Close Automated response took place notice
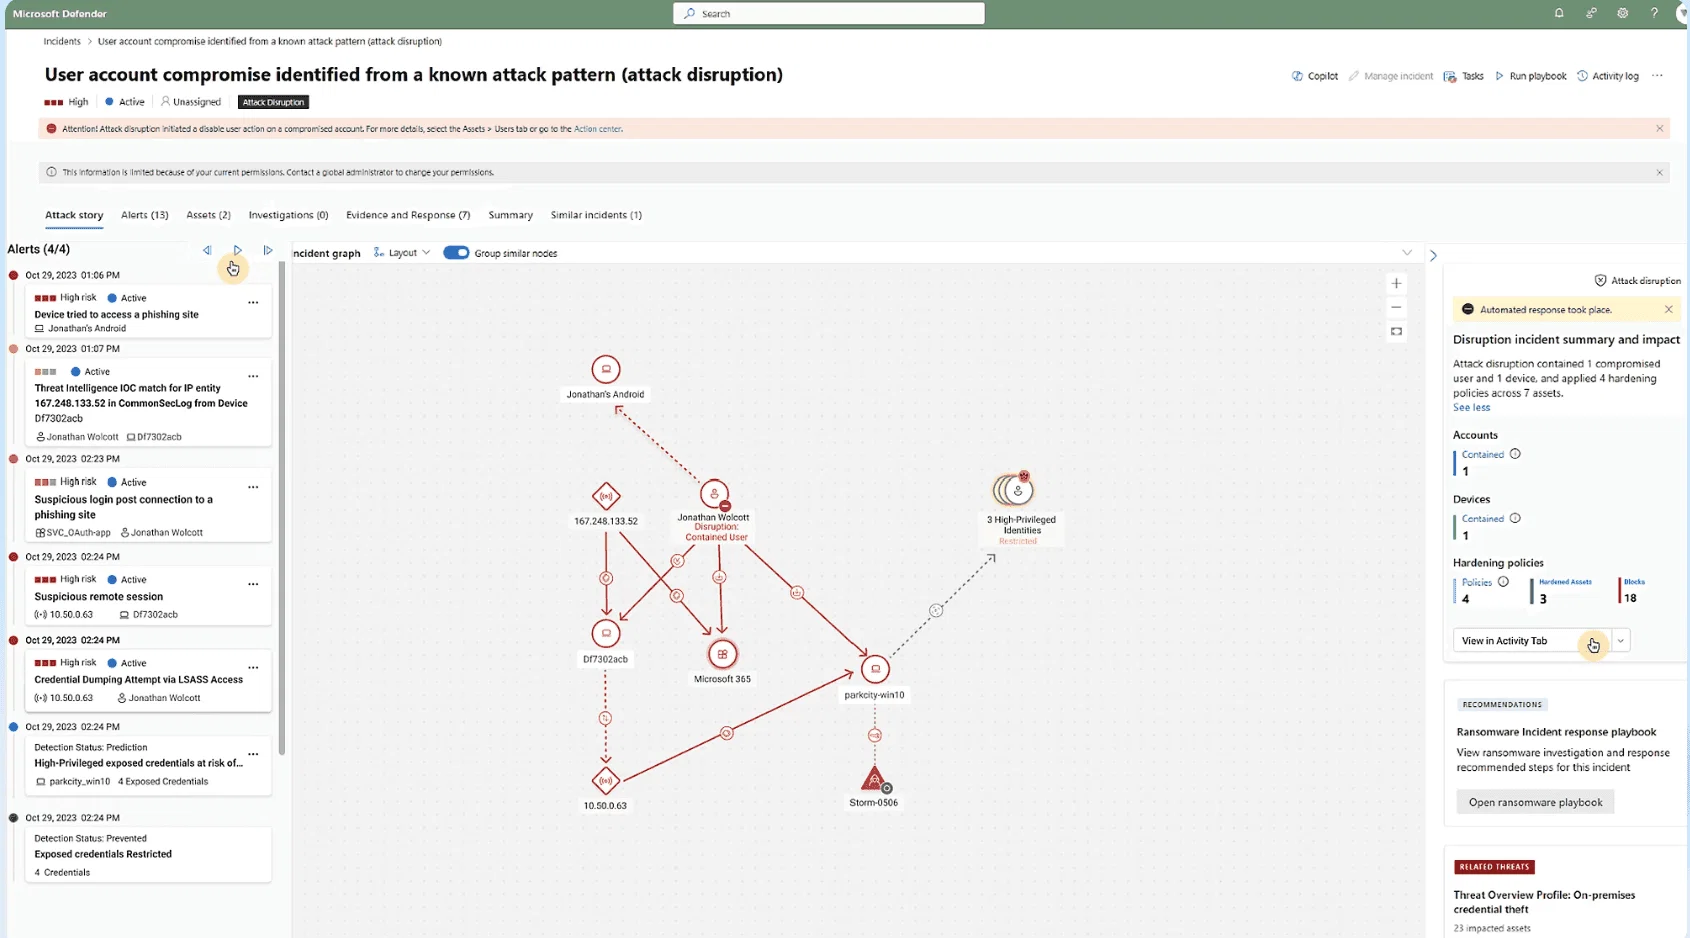This screenshot has width=1690, height=938. click(x=1668, y=309)
